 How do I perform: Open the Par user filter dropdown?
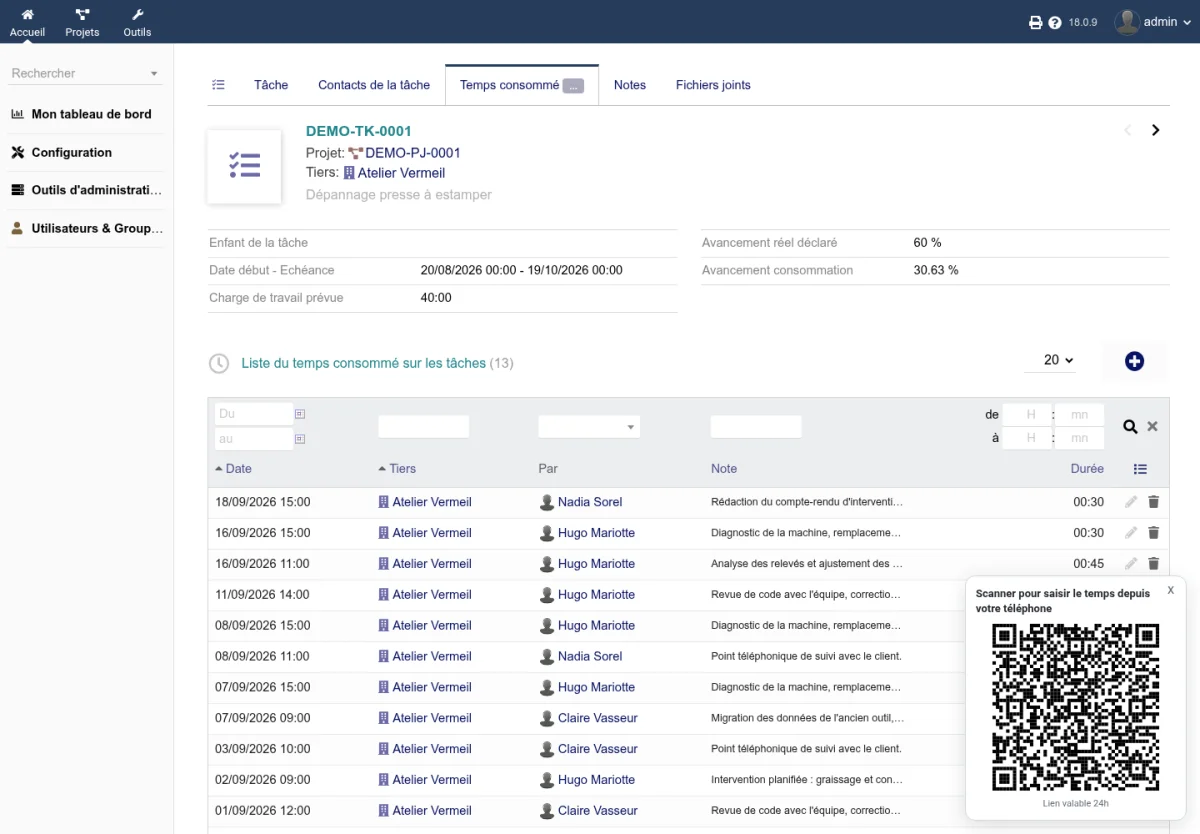[x=589, y=427]
